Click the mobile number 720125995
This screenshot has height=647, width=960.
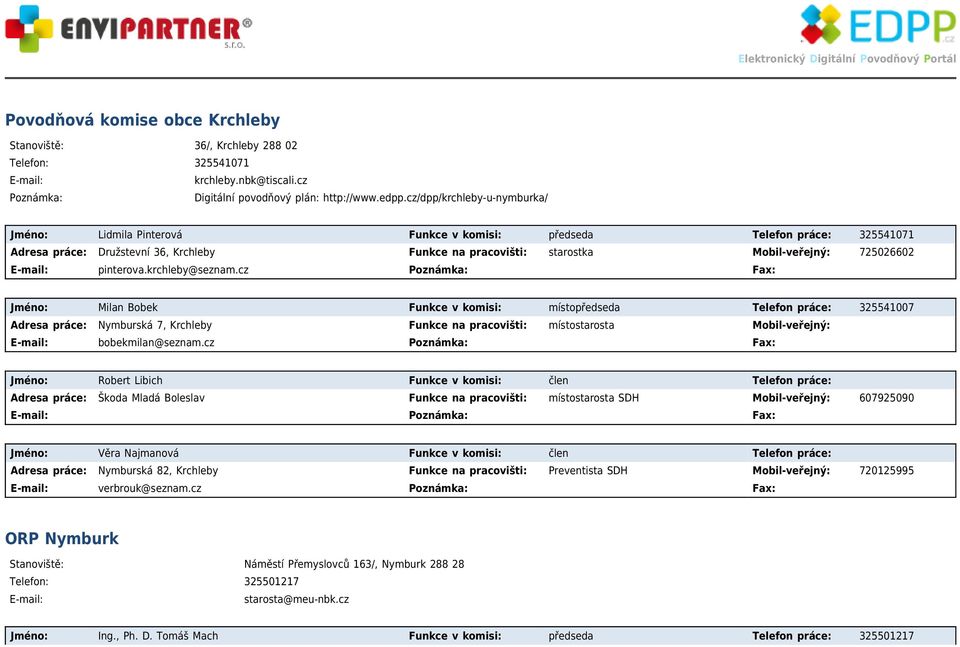click(886, 471)
